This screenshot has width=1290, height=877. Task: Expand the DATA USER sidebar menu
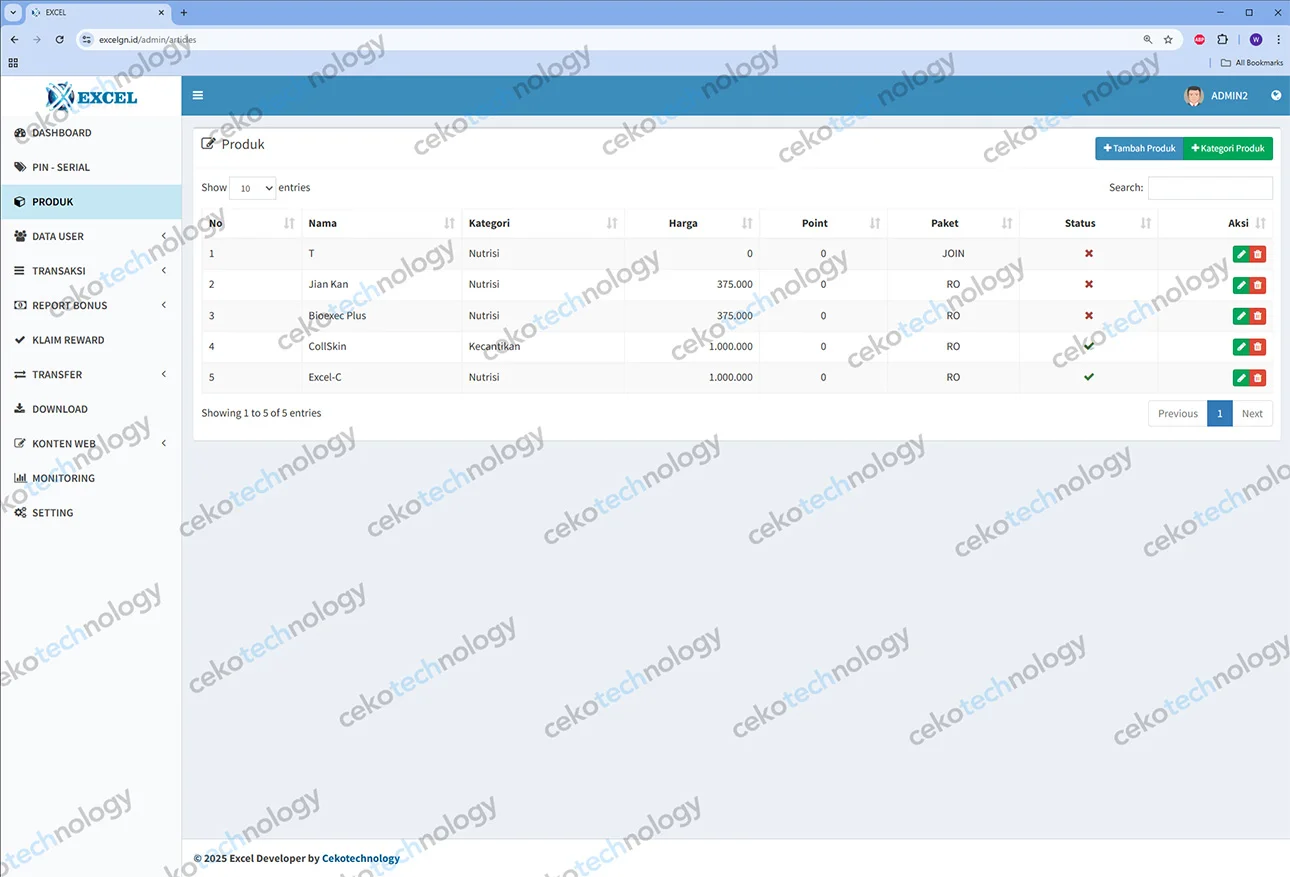tap(90, 236)
